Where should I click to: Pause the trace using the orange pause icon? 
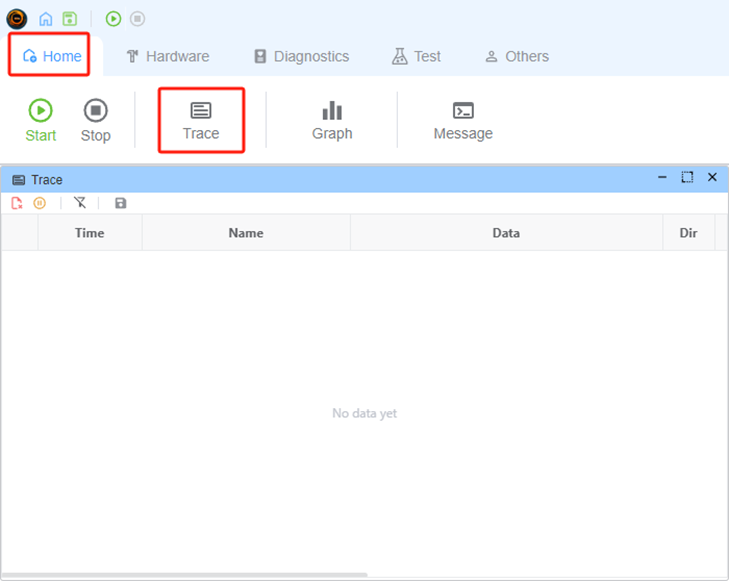[x=40, y=203]
